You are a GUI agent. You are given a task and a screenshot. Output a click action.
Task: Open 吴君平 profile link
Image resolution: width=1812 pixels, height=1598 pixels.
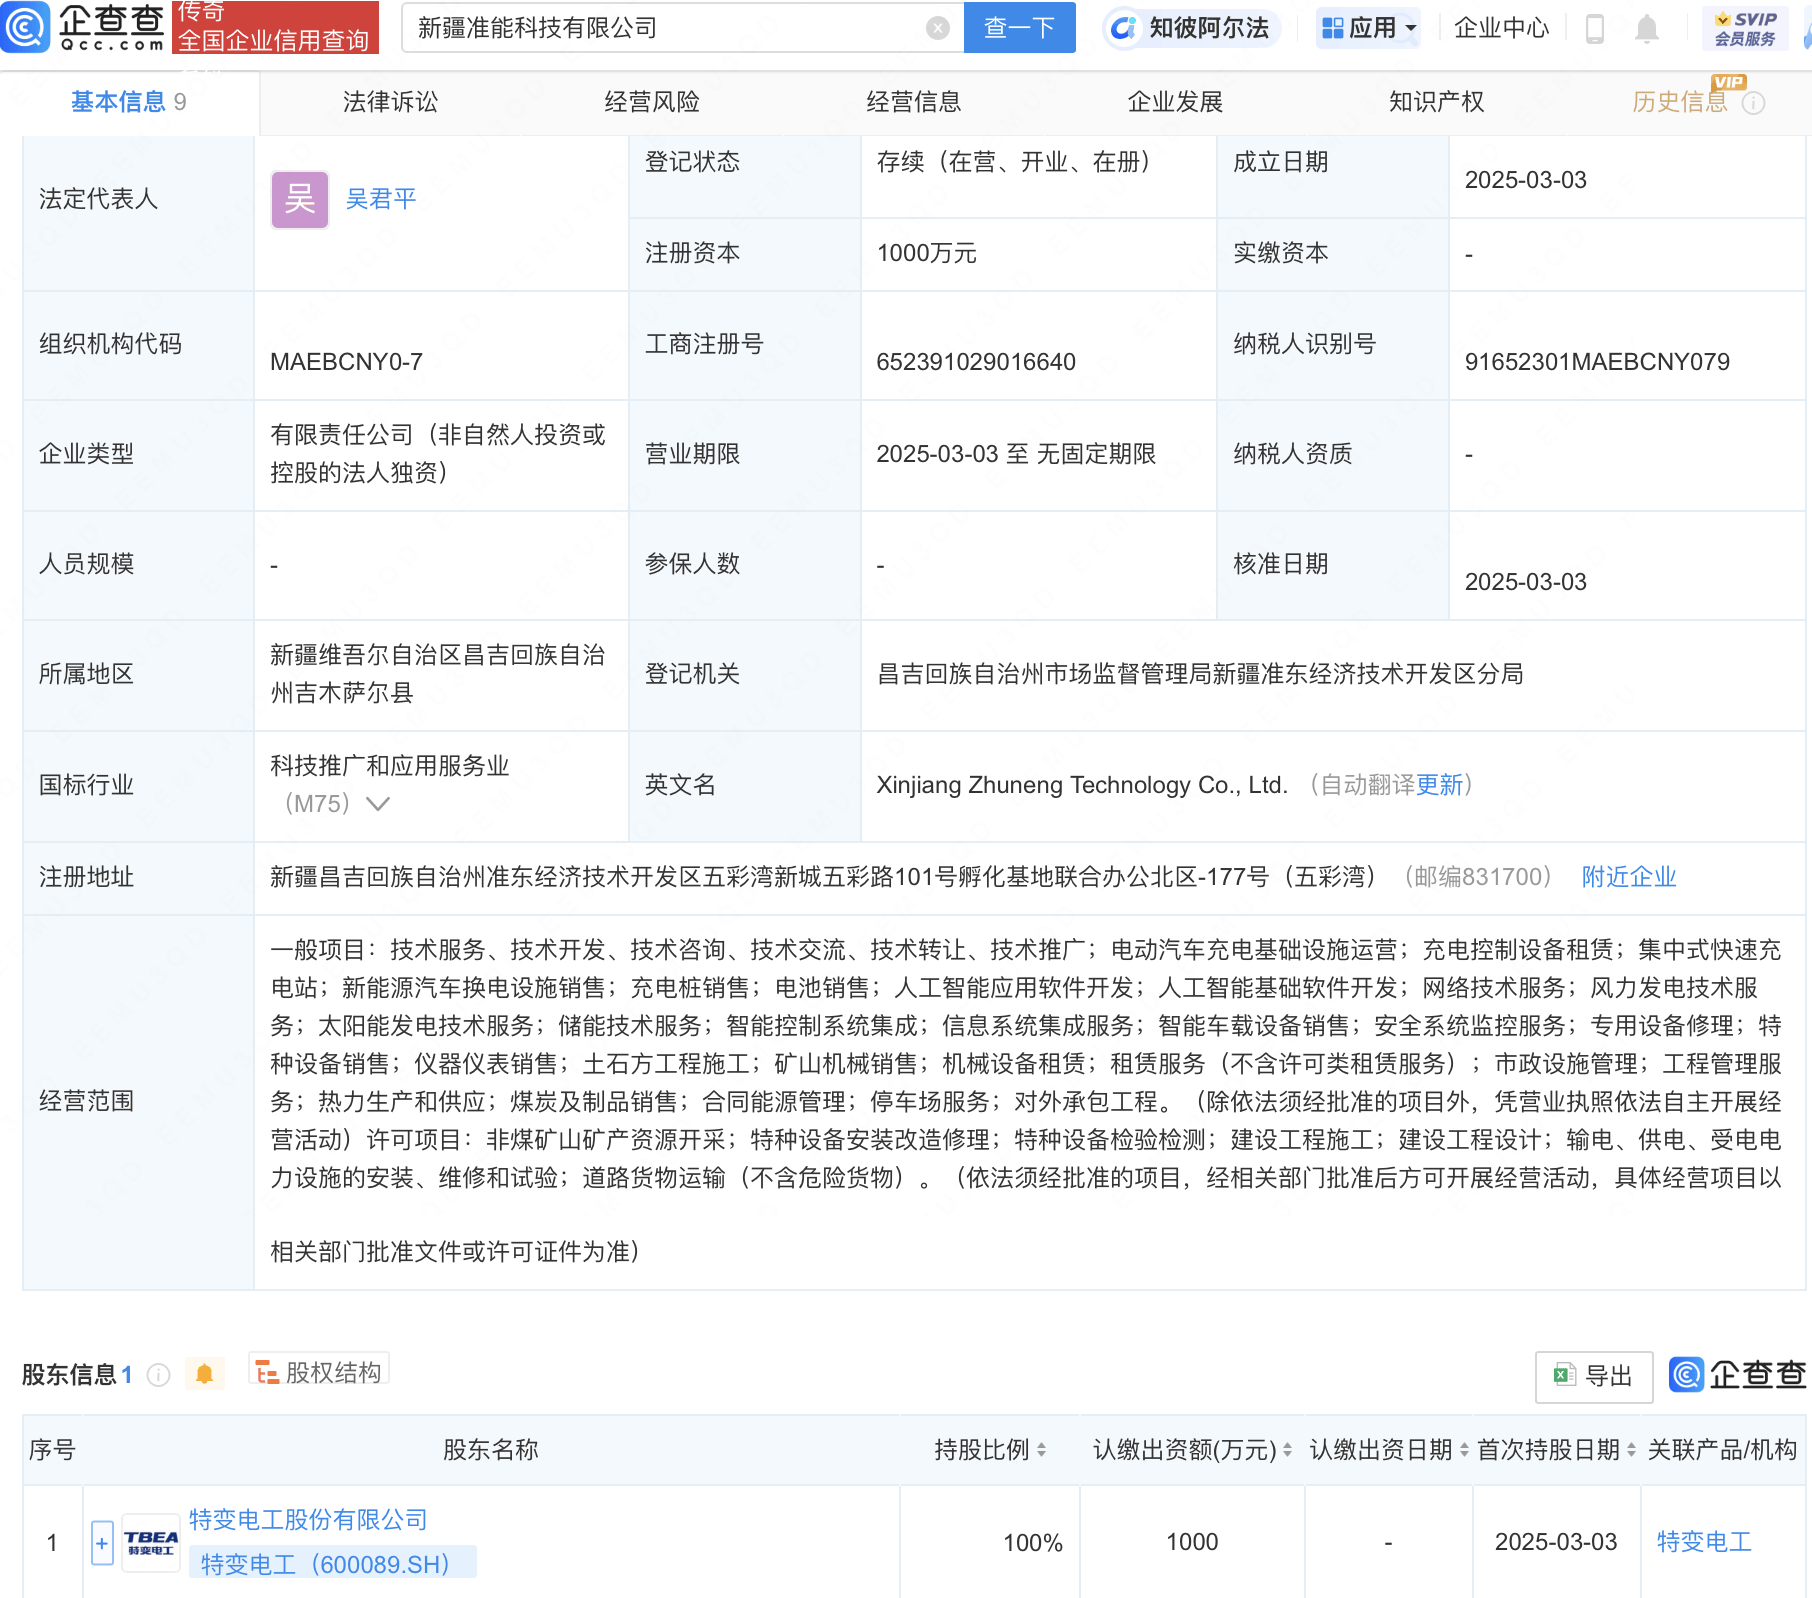point(381,199)
